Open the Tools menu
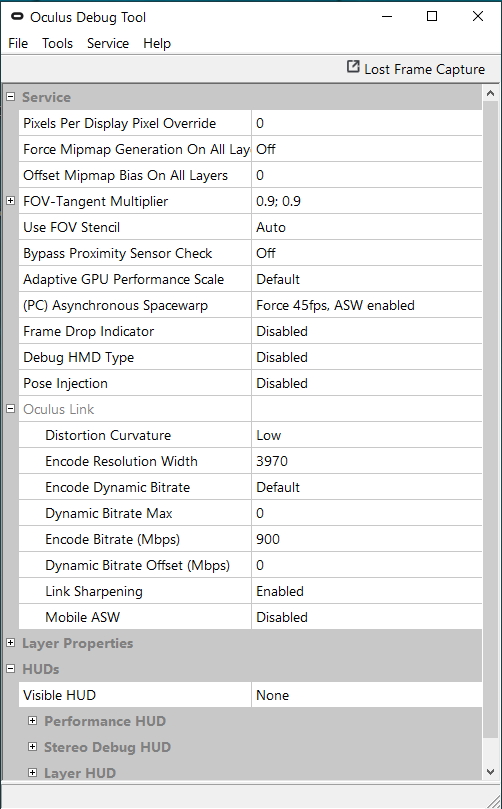This screenshot has width=502, height=809. [x=57, y=43]
